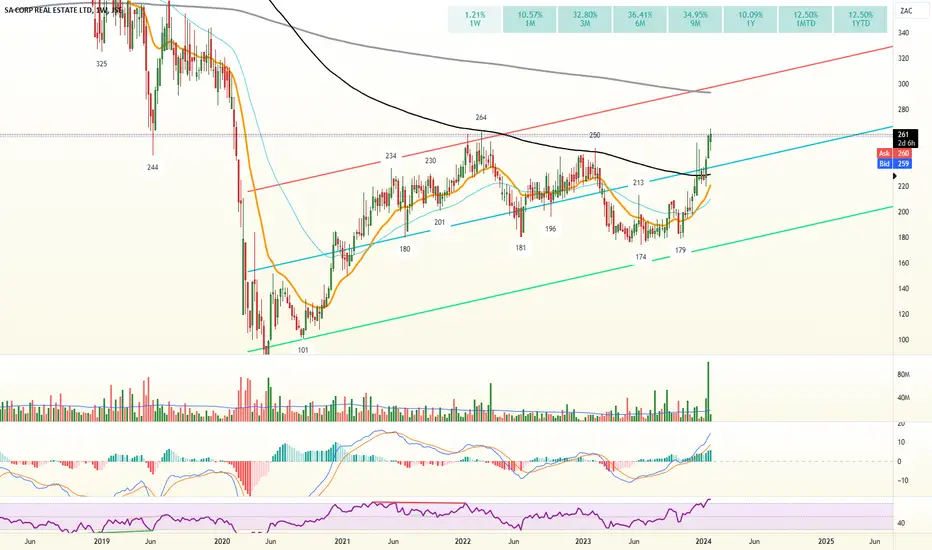Screen dimensions: 932x550
Task: Click the 2023 label on time axis
Action: tap(583, 542)
